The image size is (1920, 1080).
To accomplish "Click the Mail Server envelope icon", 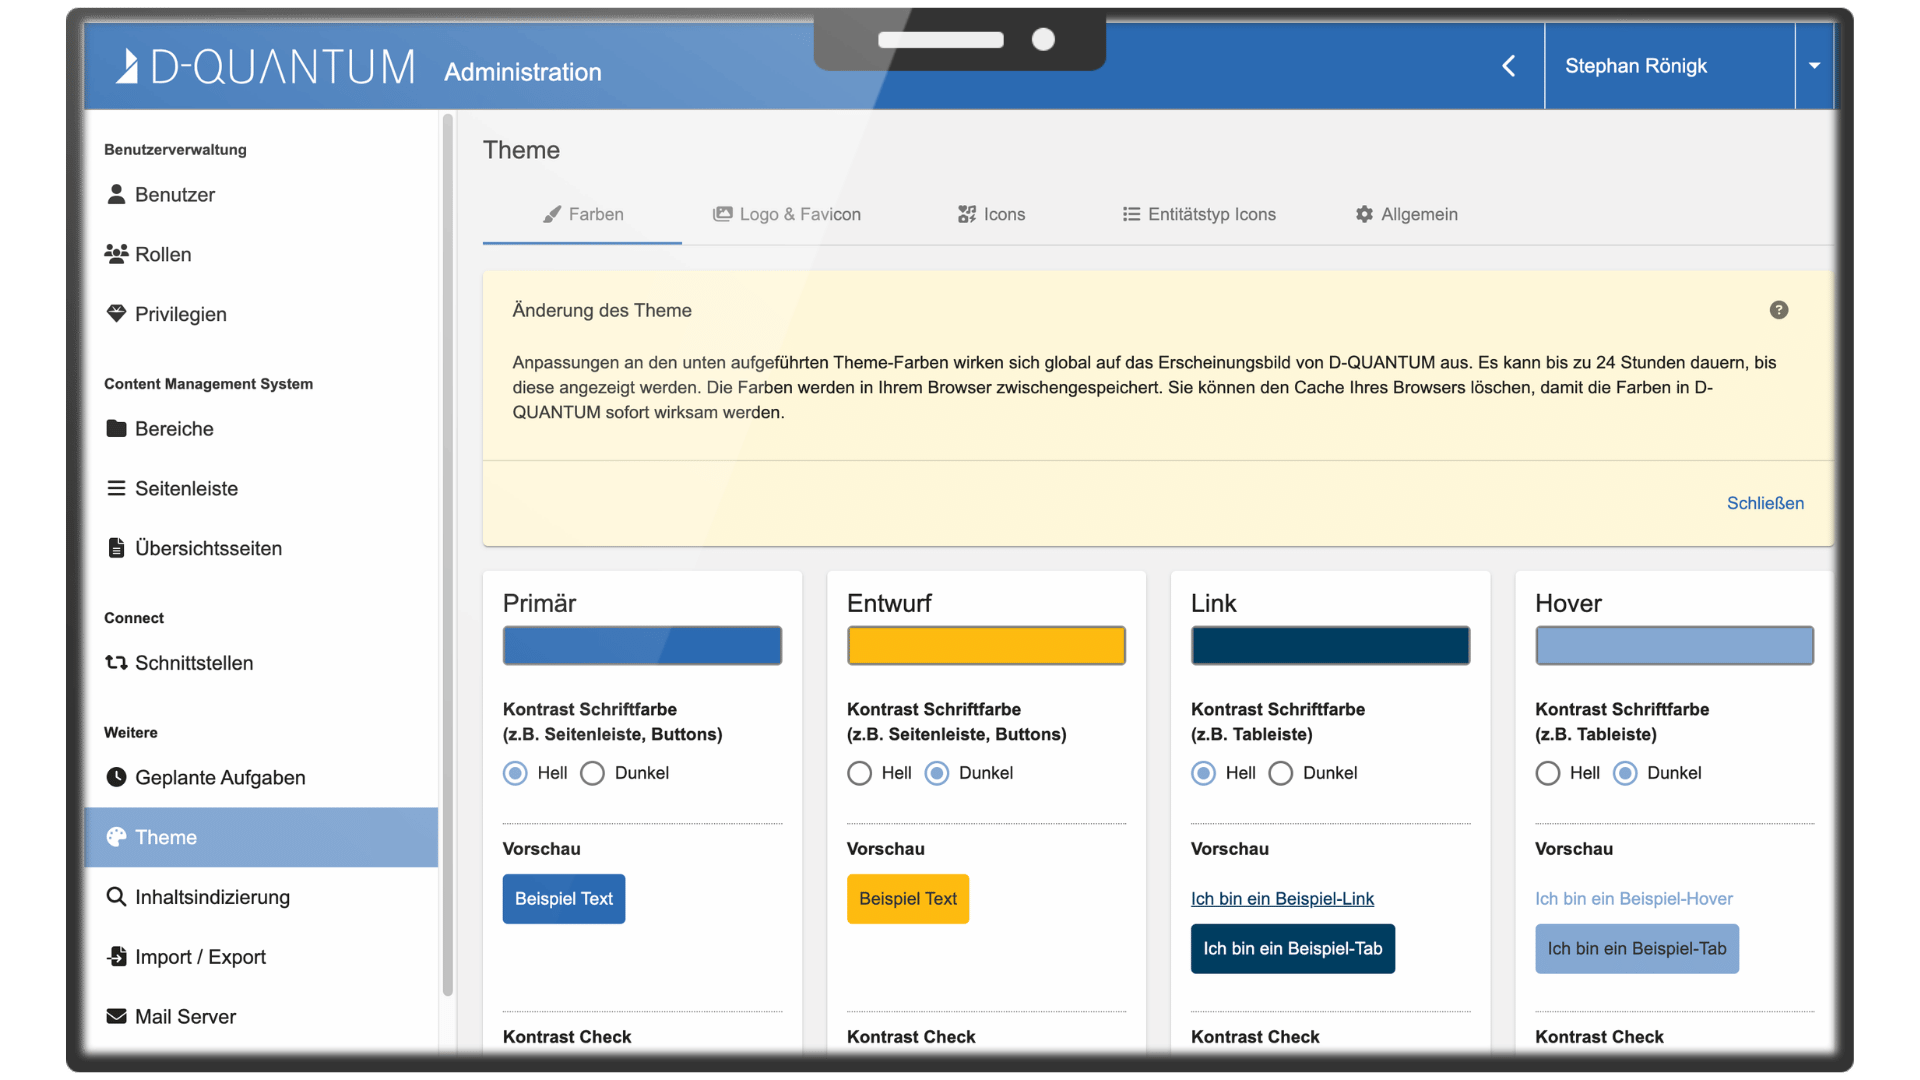I will point(116,1016).
